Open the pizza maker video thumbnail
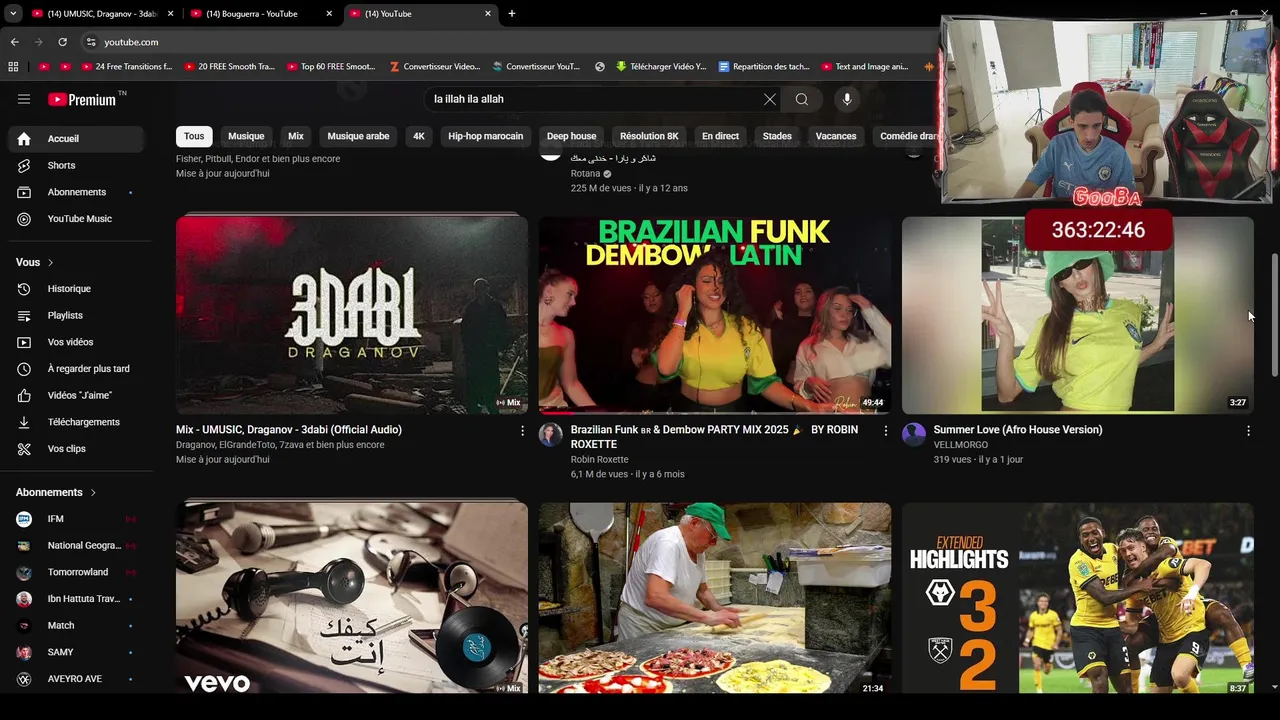 [715, 599]
